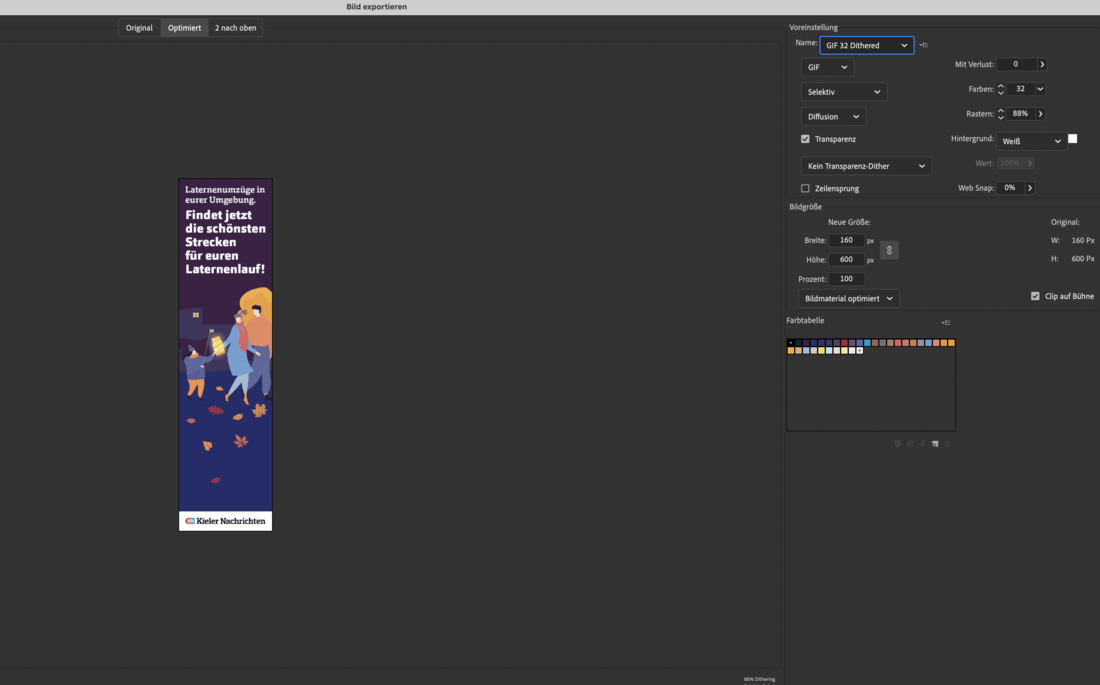Open the Bildmaterial optimiert dropdown

point(849,298)
